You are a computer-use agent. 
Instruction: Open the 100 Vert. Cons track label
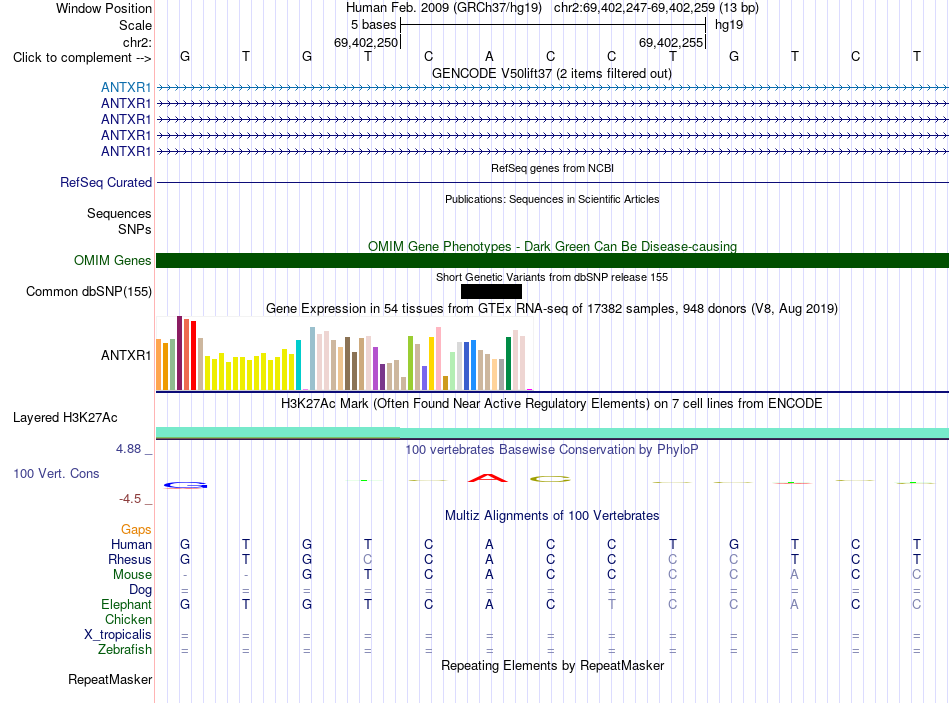[x=56, y=473]
